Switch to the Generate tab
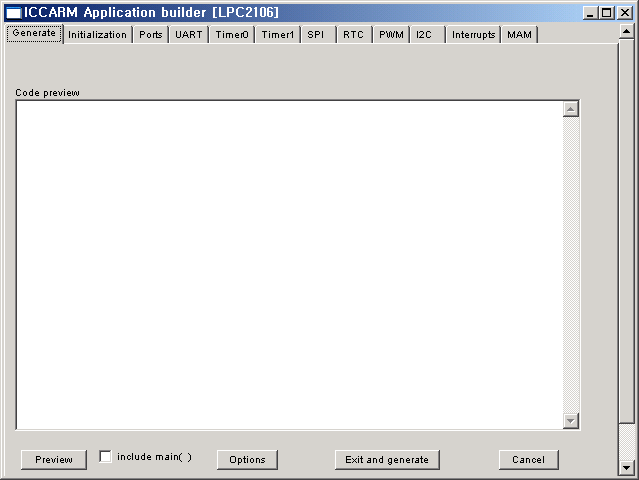This screenshot has height=480, width=639. point(34,33)
